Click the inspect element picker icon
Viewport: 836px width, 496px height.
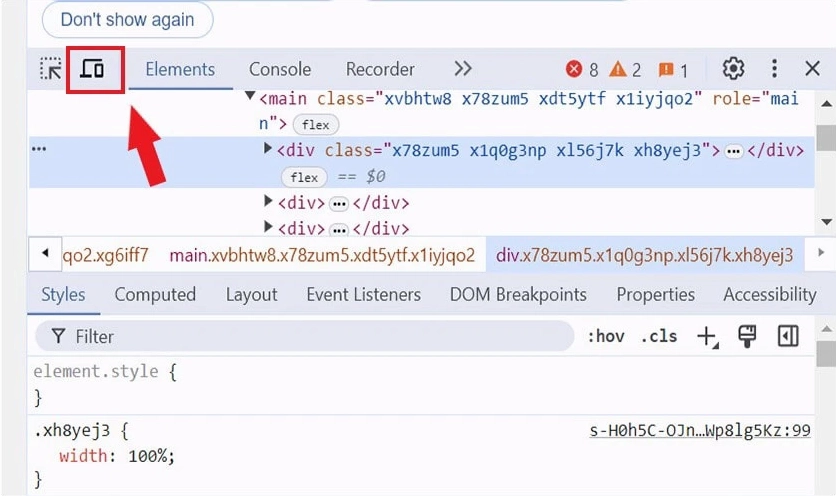coord(50,69)
